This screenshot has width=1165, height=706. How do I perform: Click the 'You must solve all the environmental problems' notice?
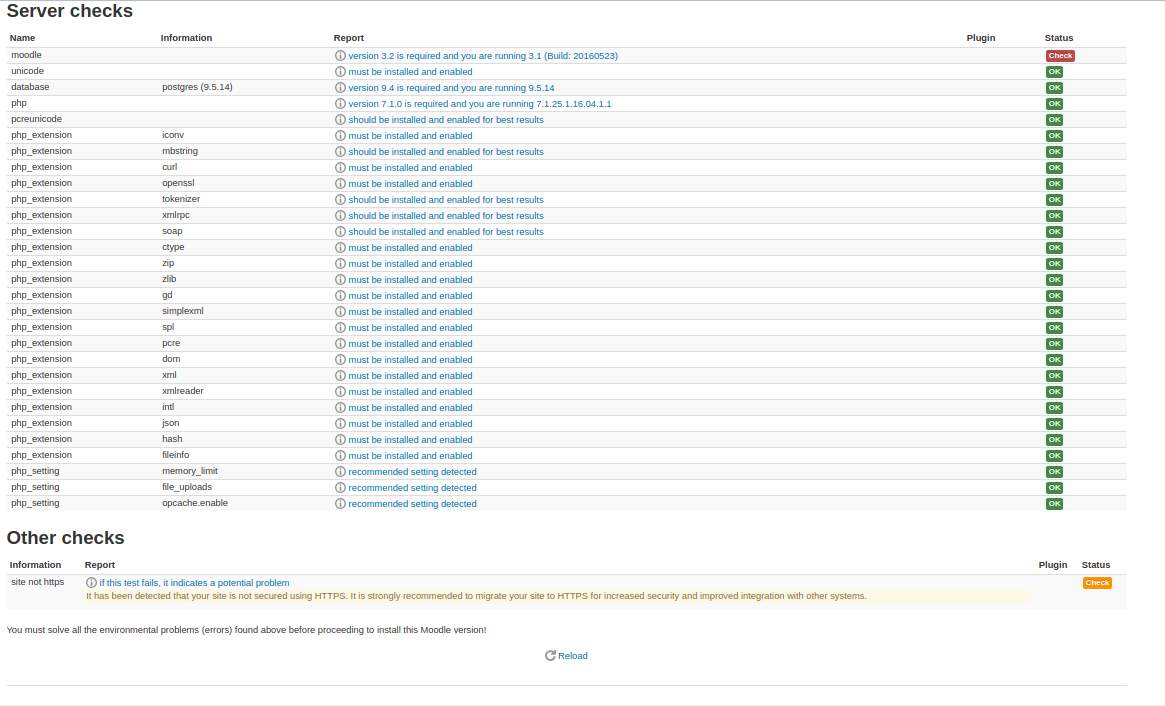247,630
